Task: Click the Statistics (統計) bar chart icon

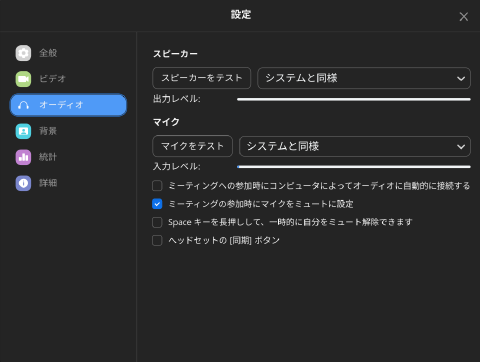Action: tap(23, 157)
